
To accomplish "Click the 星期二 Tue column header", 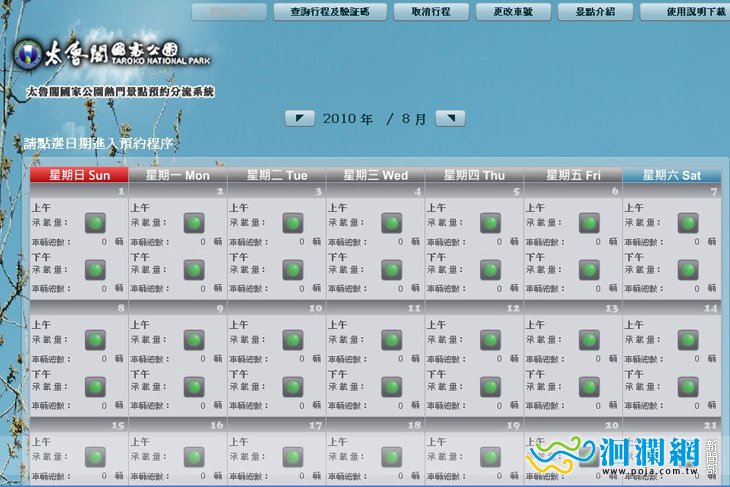I will point(277,175).
